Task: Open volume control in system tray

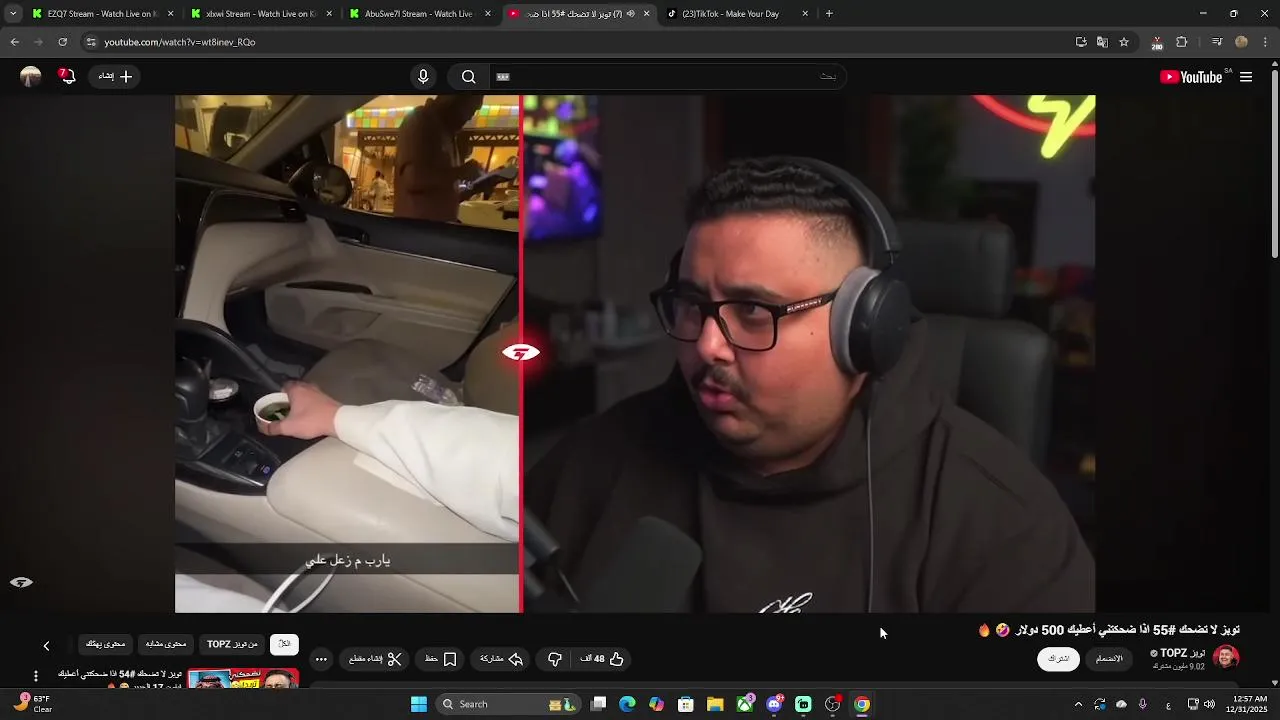Action: [x=1208, y=704]
